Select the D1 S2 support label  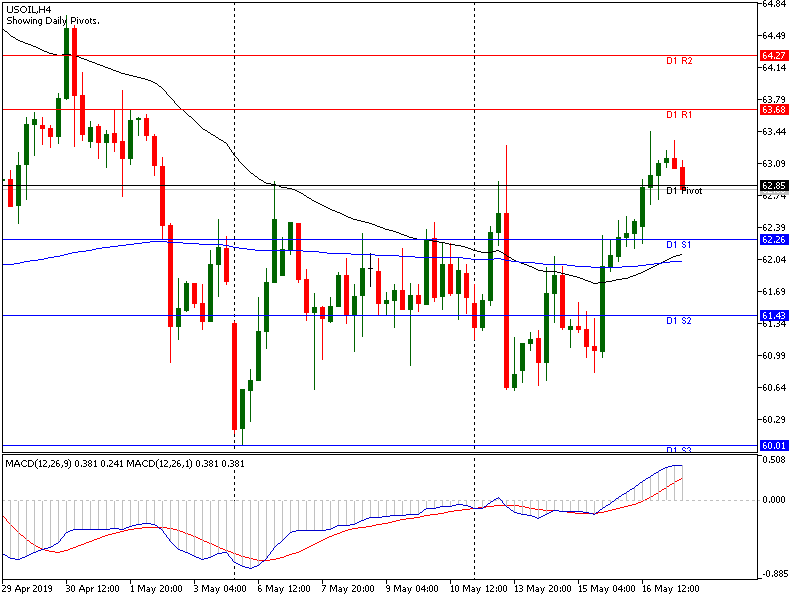(x=680, y=321)
